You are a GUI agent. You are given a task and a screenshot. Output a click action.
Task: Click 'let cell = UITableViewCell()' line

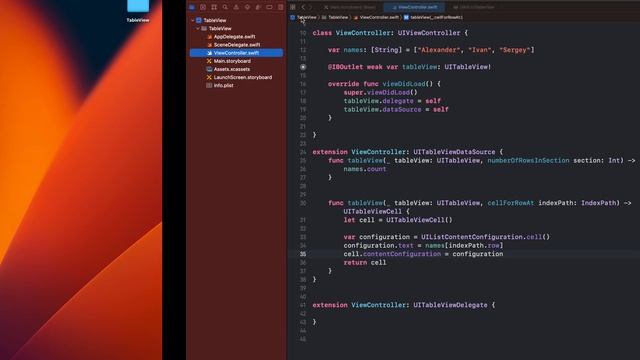[x=398, y=220]
